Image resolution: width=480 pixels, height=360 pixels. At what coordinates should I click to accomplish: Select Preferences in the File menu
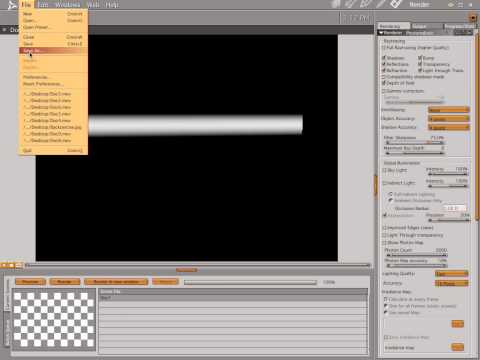point(53,77)
